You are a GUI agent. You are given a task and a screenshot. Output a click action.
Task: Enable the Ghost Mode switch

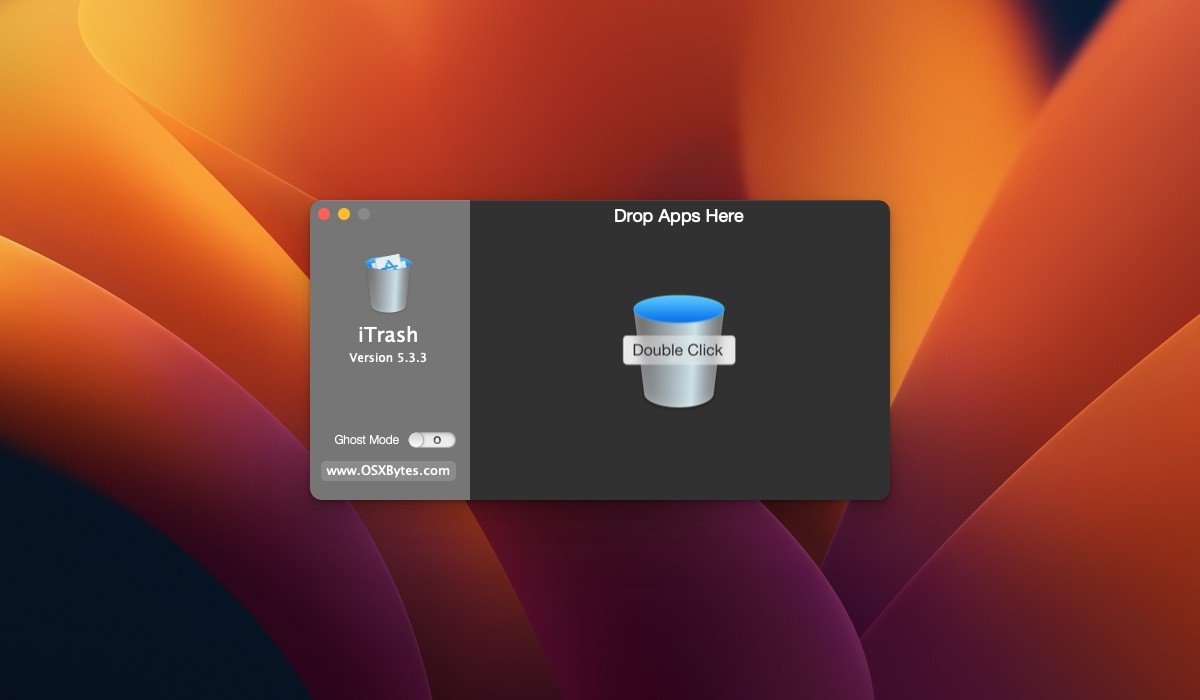coord(432,440)
